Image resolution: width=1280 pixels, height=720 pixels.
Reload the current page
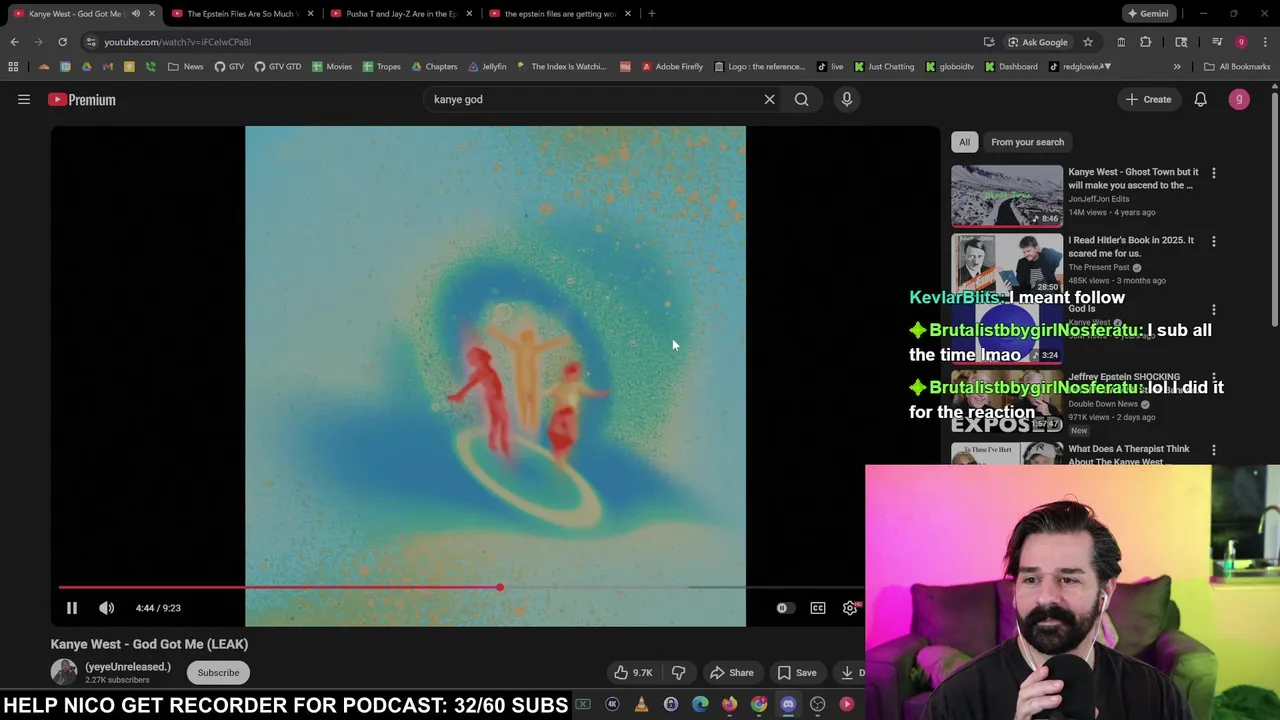62,42
